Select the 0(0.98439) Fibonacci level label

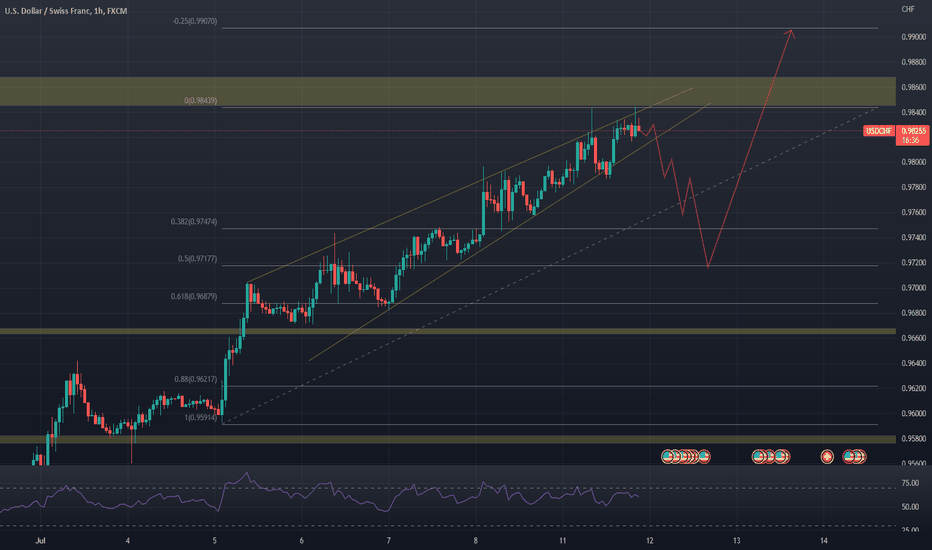coord(200,101)
